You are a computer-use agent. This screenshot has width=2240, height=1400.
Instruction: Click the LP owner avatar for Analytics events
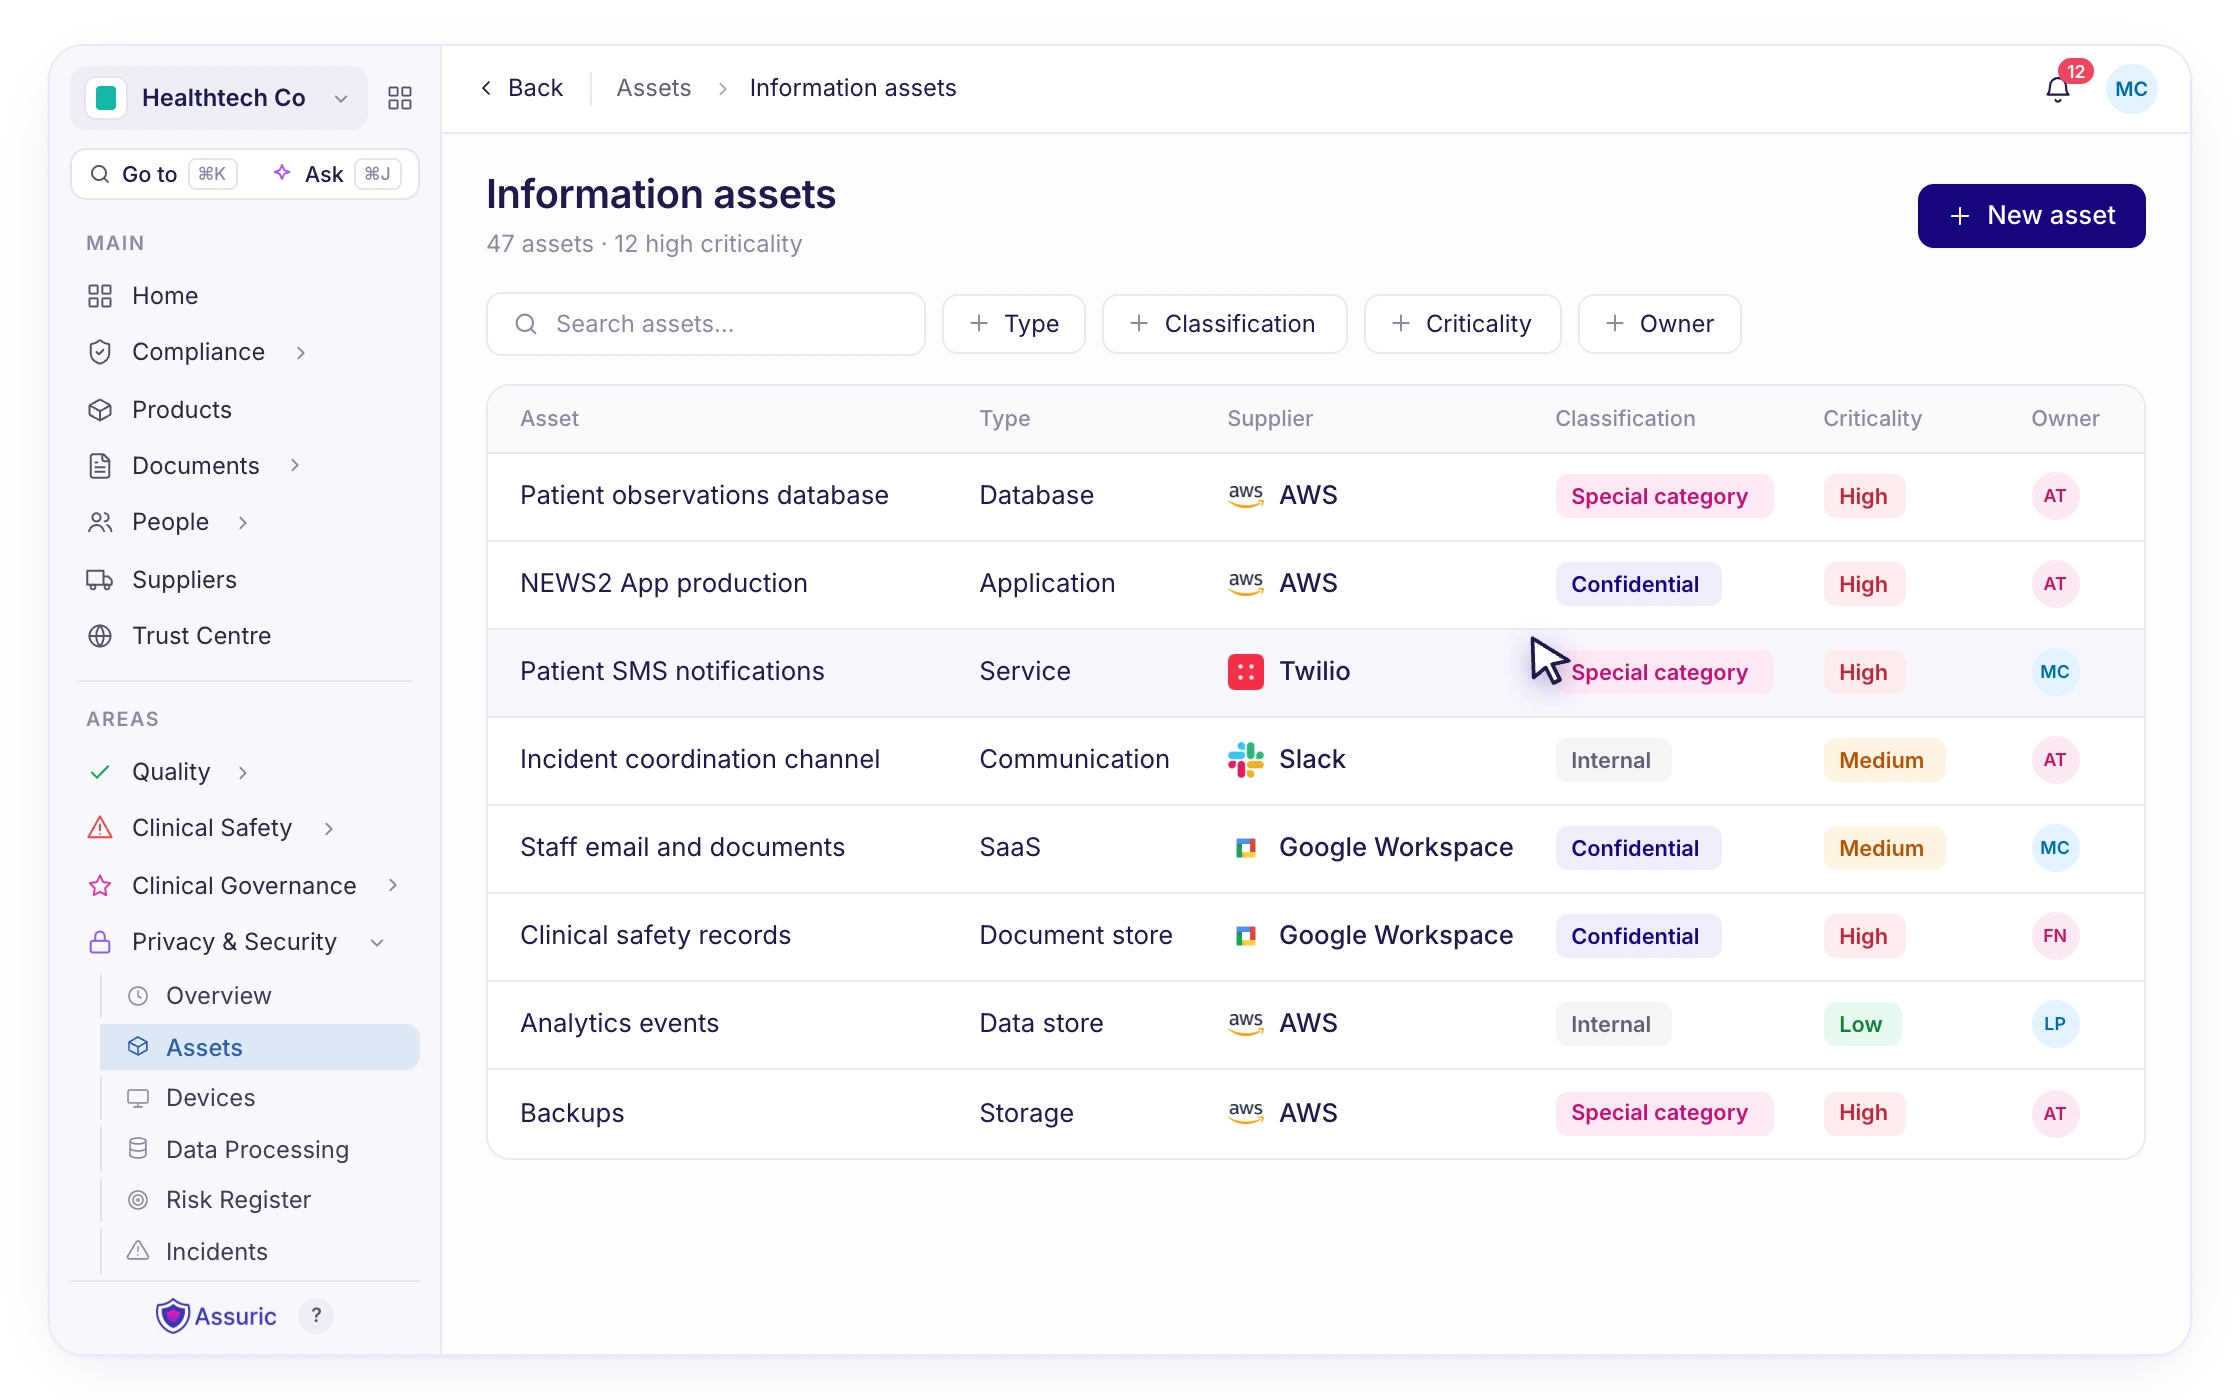click(2055, 1024)
